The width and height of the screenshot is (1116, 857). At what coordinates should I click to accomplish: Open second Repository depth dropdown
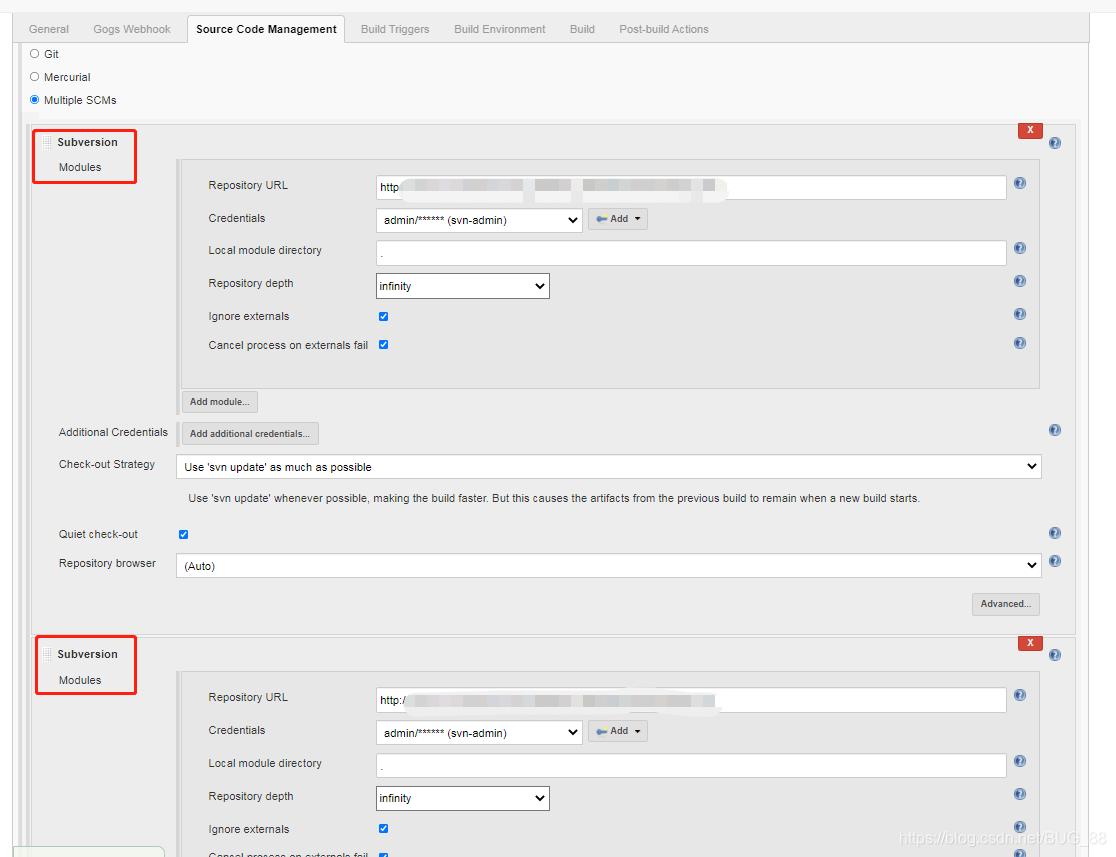click(463, 798)
